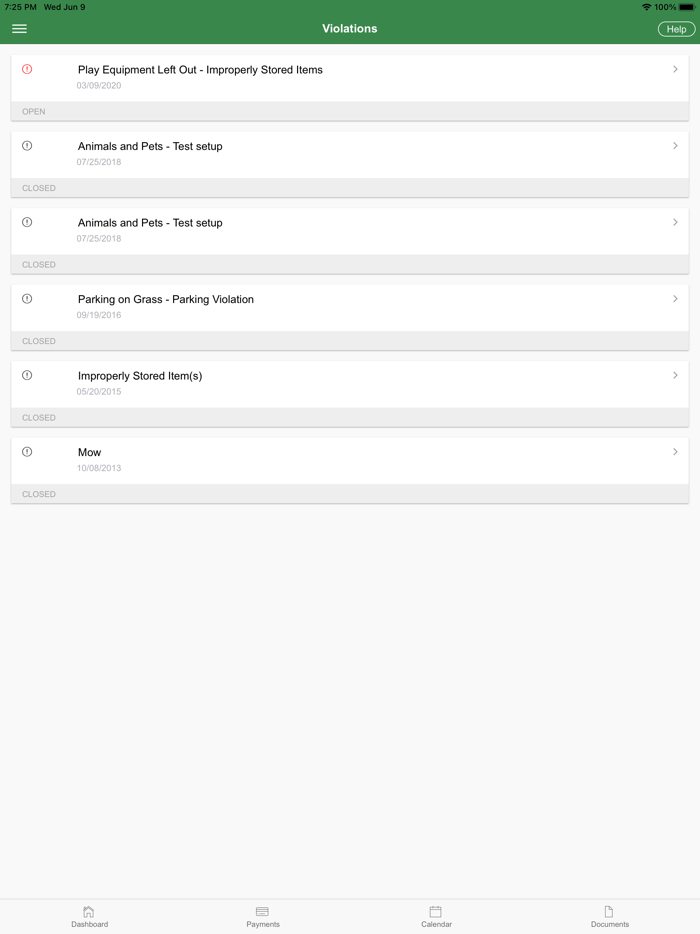Screen dimensions: 700x934
Task: Tap the Payments card icon
Action: [262, 911]
